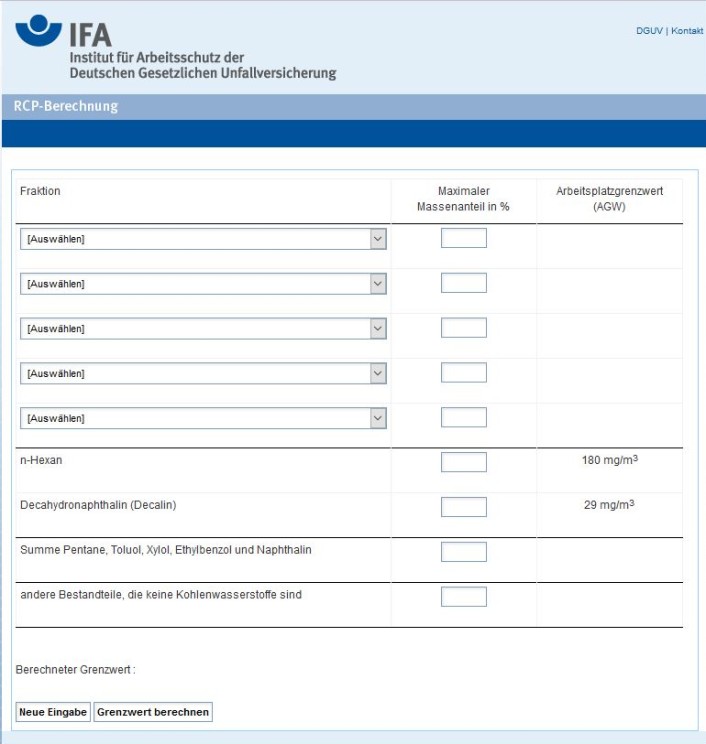706x744 pixels.
Task: Click the Neue Eingabe button
Action: point(53,712)
